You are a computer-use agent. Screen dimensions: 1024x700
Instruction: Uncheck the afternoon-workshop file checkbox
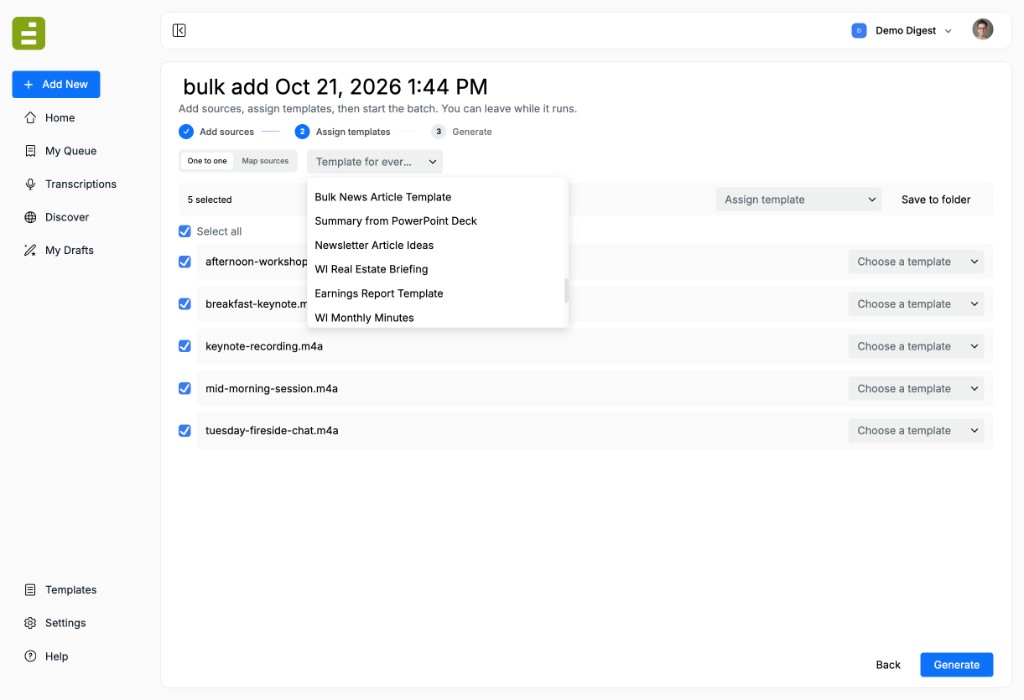click(x=185, y=262)
